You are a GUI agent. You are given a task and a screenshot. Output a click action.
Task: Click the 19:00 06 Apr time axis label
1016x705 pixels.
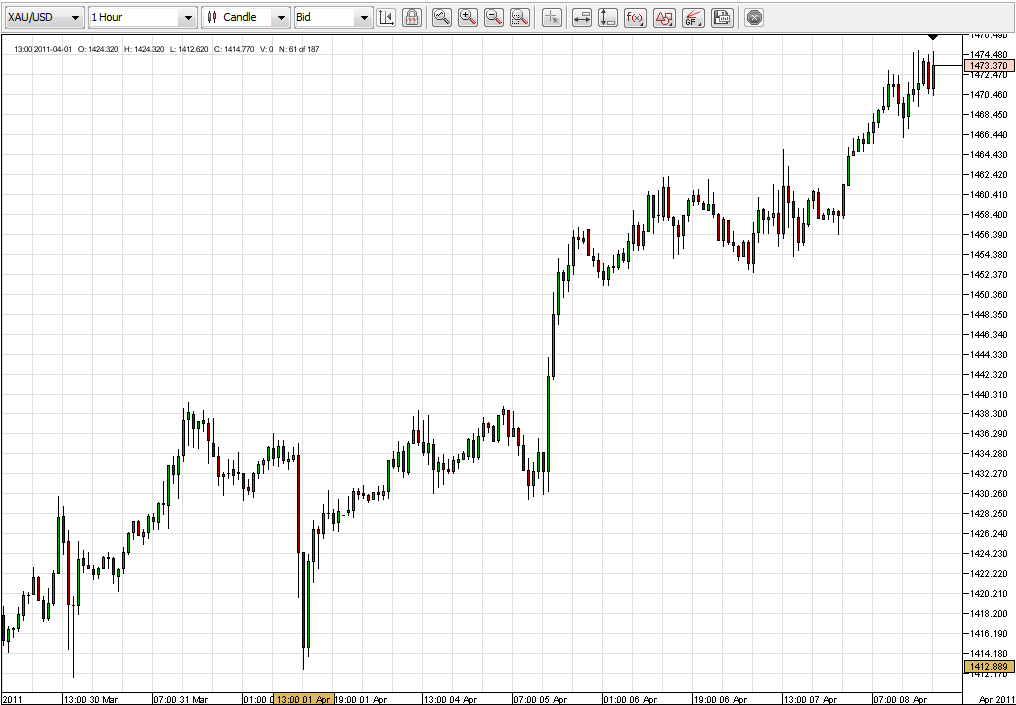(721, 700)
